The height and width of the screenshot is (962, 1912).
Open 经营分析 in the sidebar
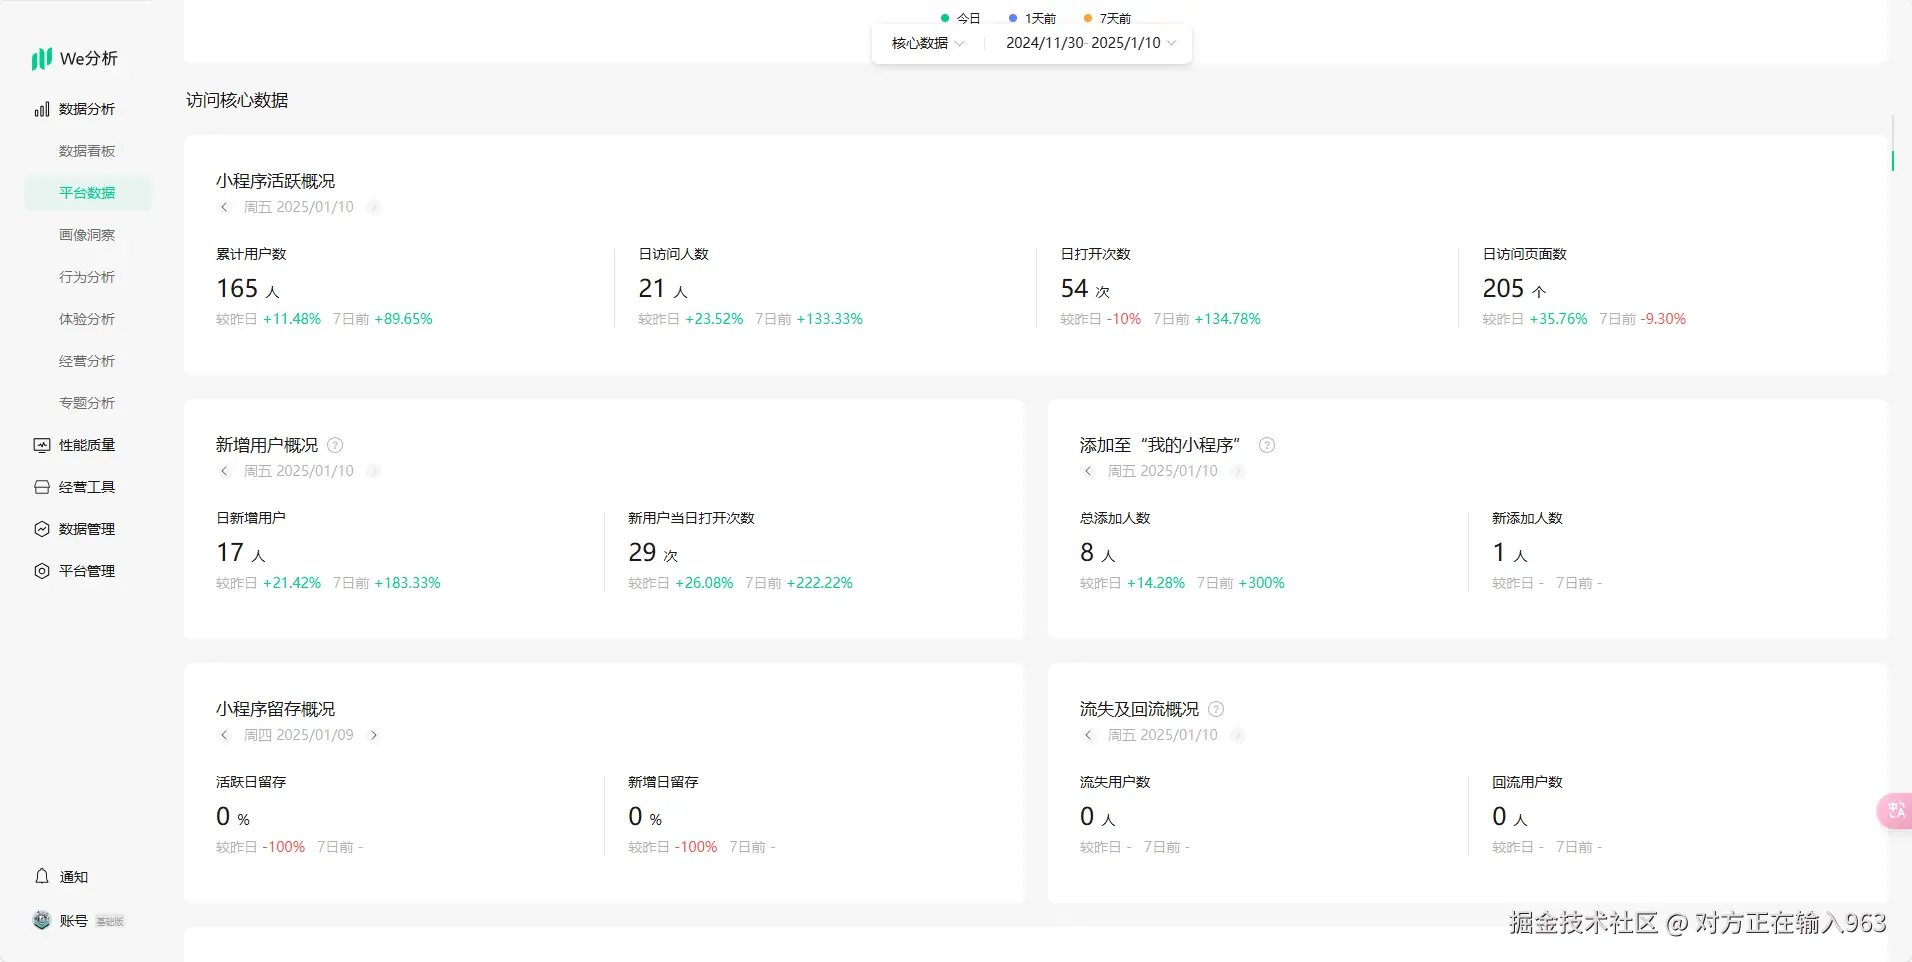tap(87, 361)
